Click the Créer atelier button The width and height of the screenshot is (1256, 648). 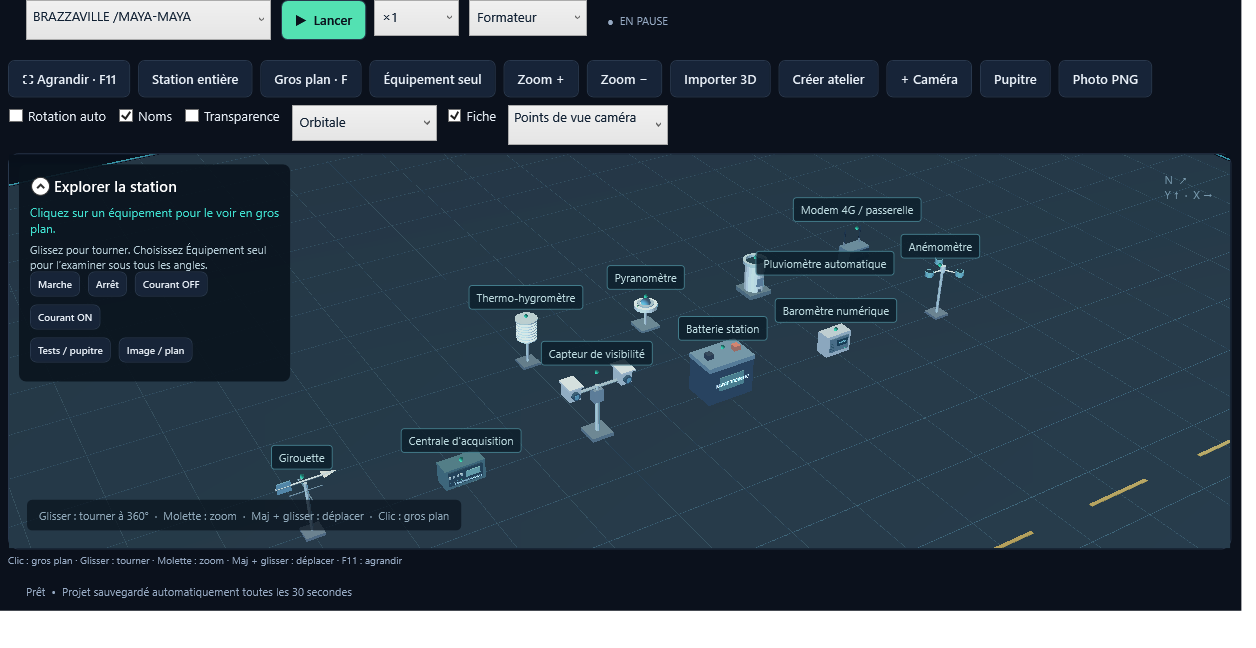tap(828, 79)
